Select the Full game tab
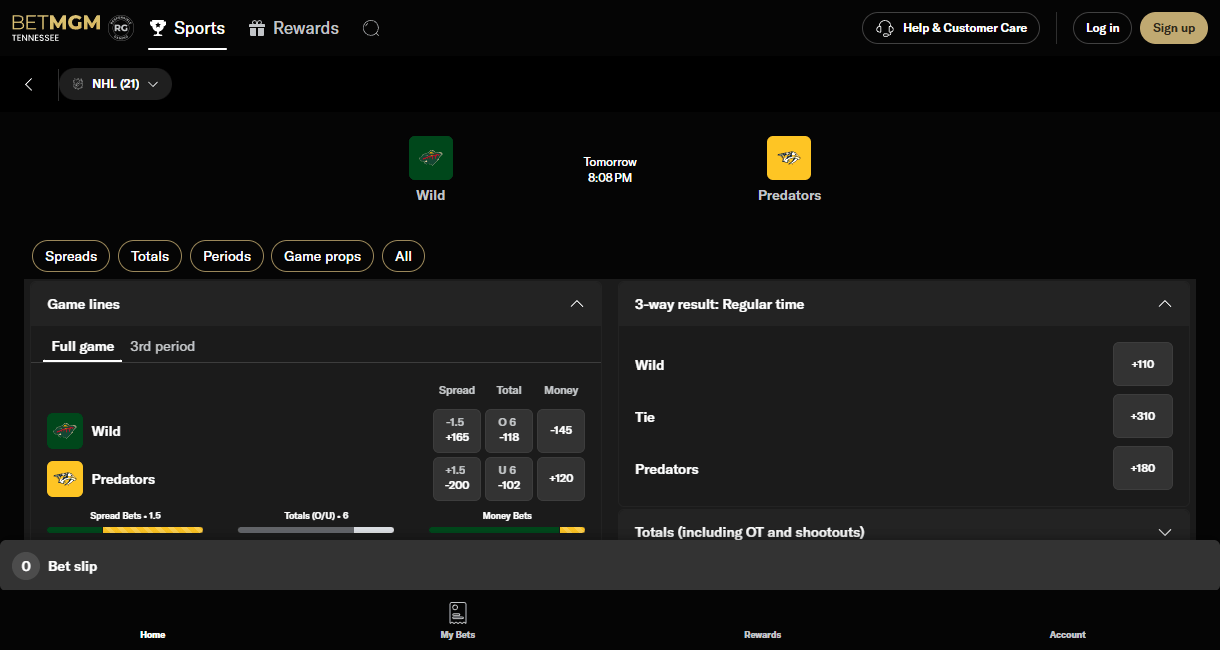Image resolution: width=1220 pixels, height=650 pixels. [x=83, y=346]
